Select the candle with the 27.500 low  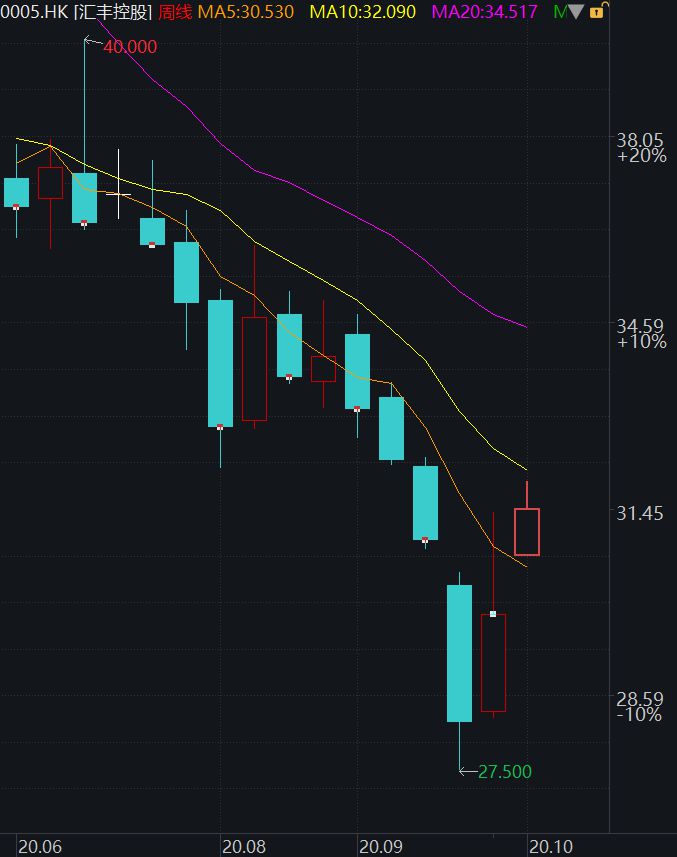point(460,653)
